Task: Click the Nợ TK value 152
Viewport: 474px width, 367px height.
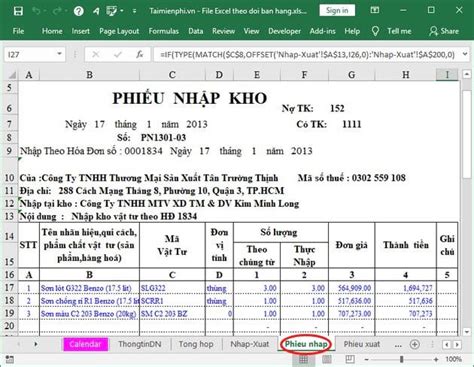Action: (x=337, y=108)
